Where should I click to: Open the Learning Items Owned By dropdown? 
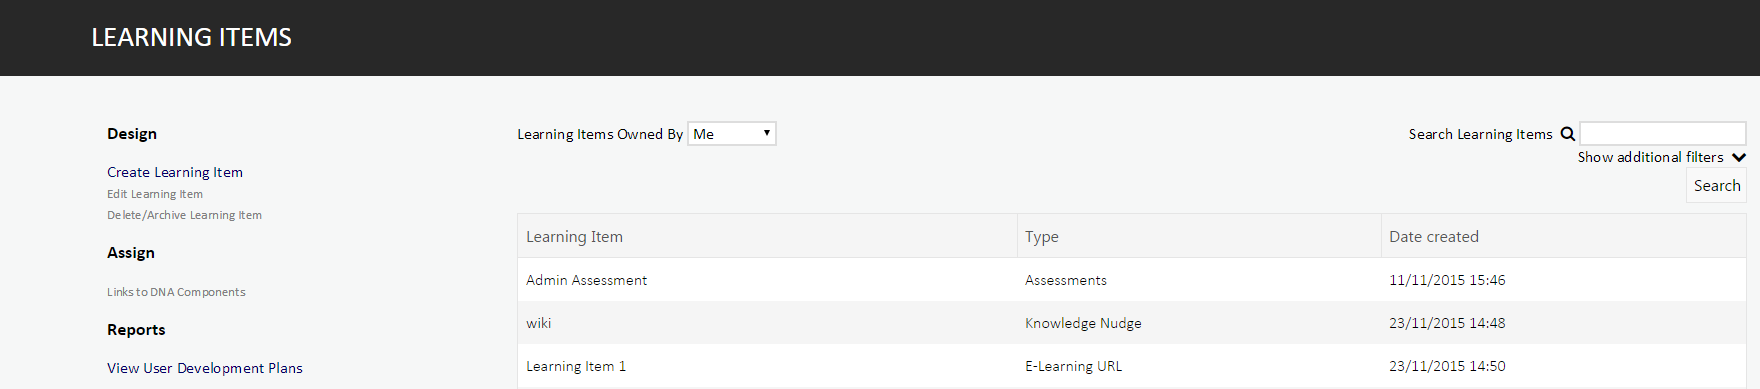732,134
